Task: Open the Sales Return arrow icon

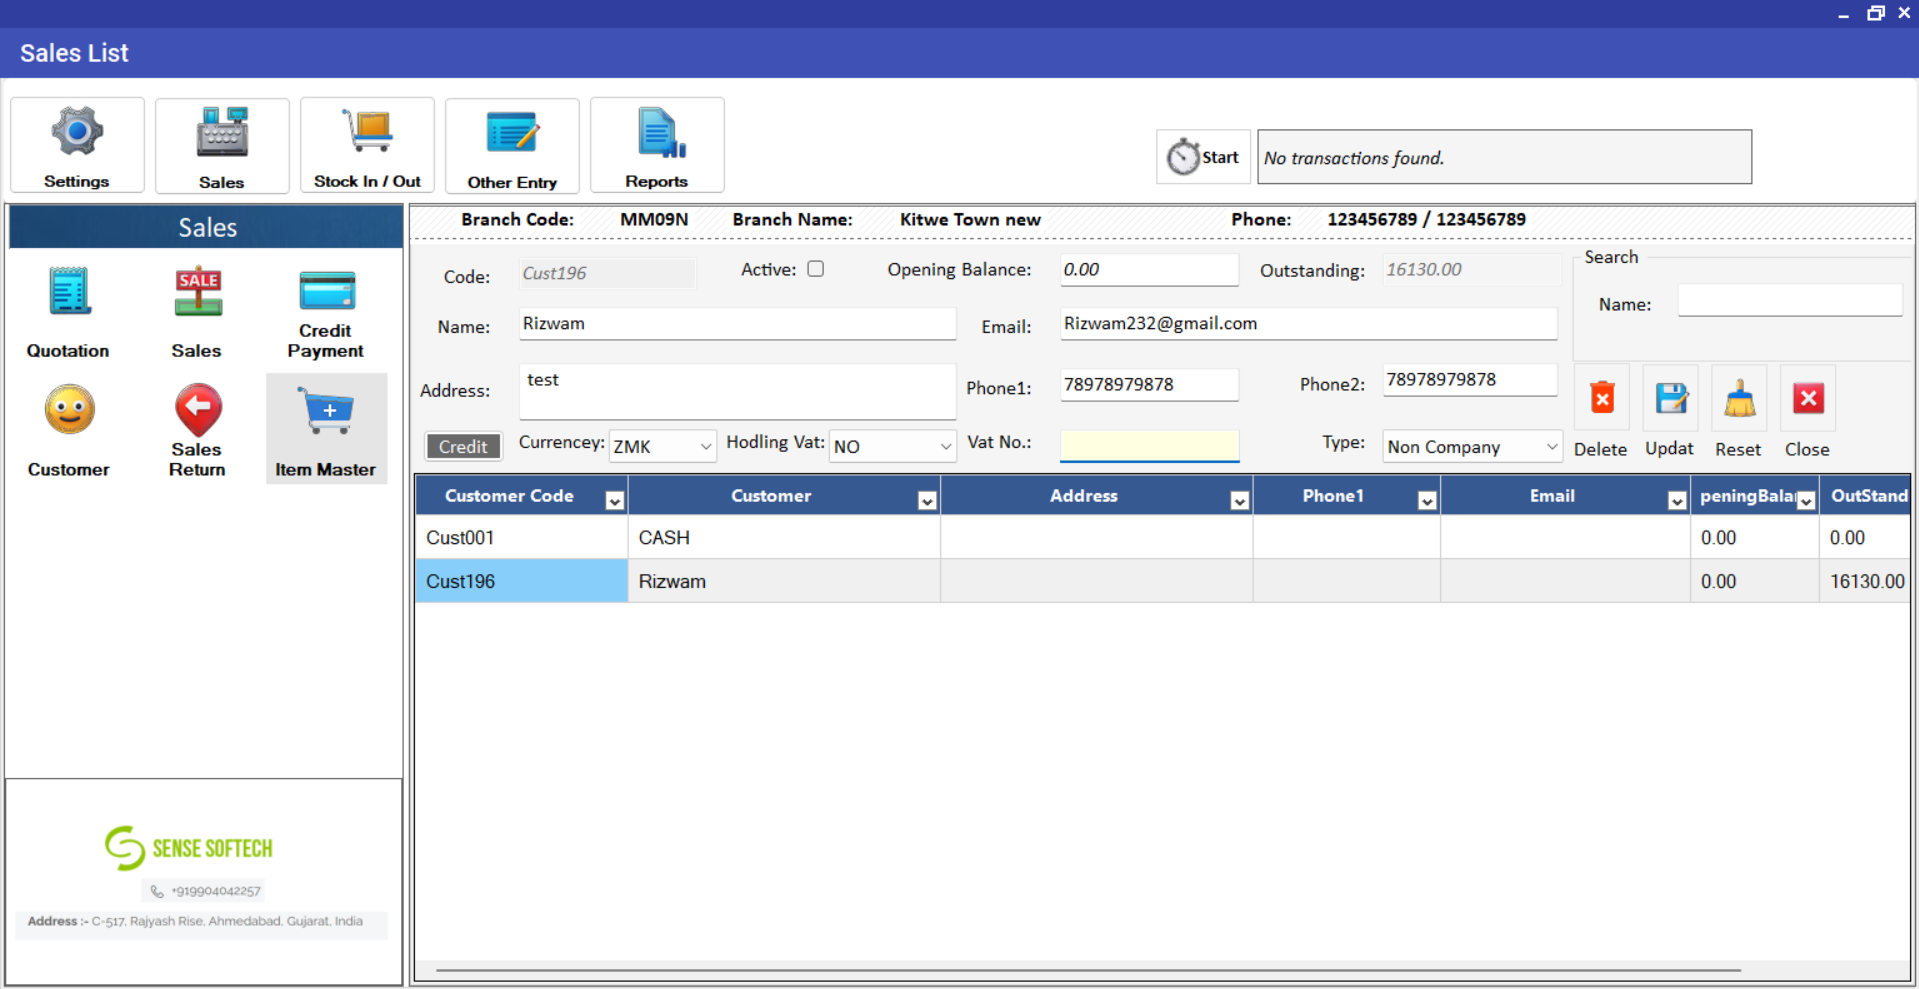Action: coord(198,409)
